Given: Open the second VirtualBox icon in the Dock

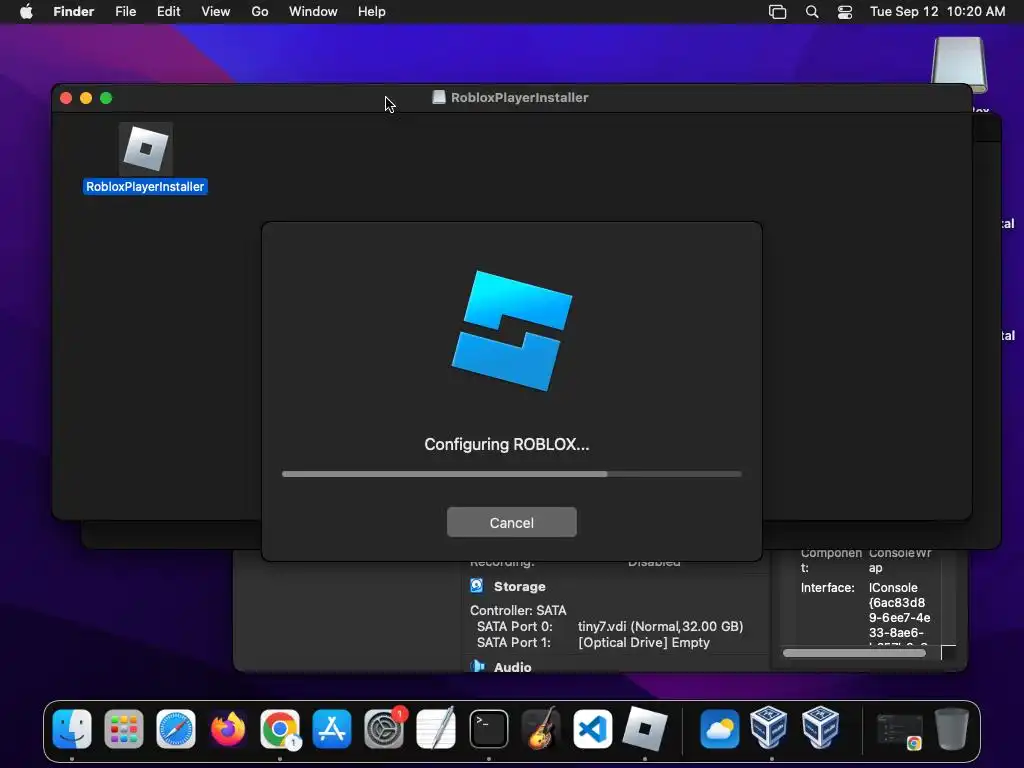Looking at the screenshot, I should pos(820,727).
